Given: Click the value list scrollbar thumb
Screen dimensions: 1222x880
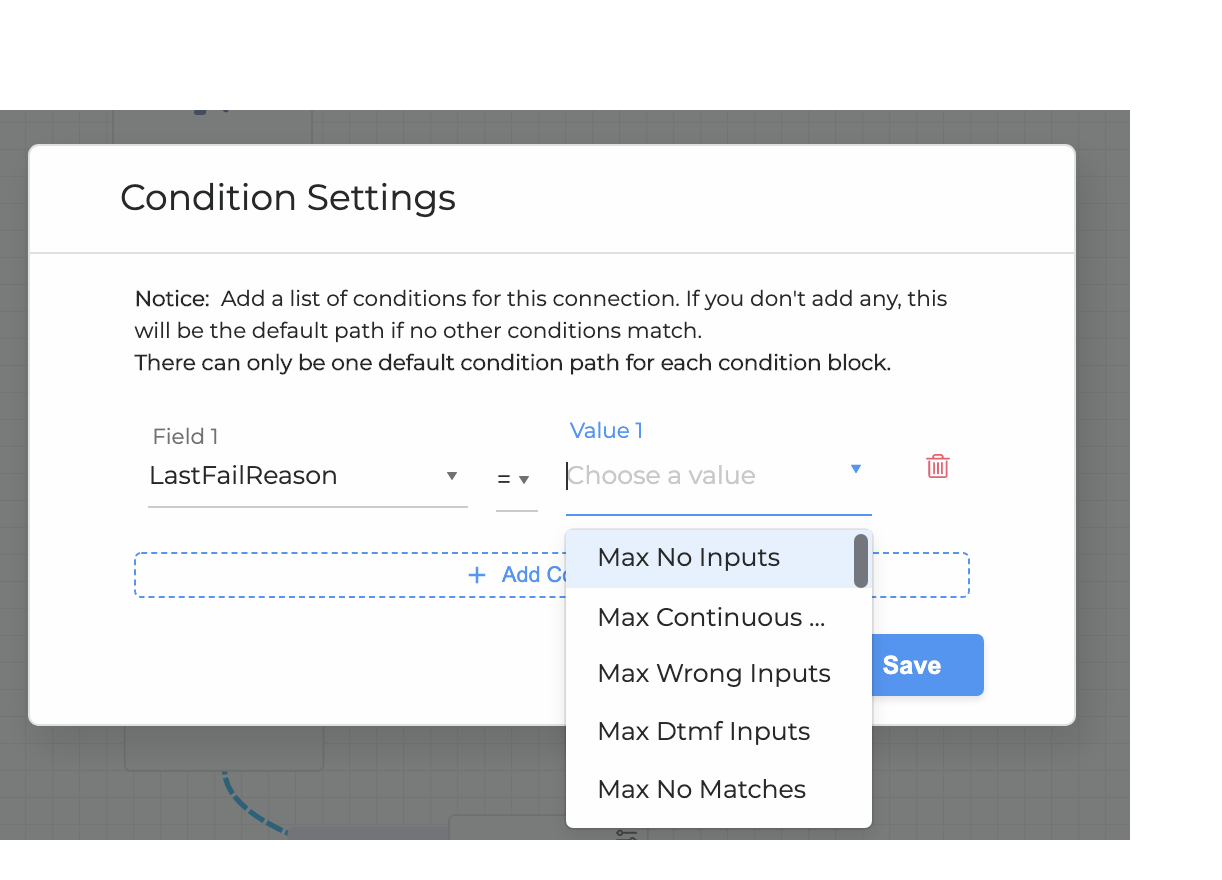Looking at the screenshot, I should 861,561.
